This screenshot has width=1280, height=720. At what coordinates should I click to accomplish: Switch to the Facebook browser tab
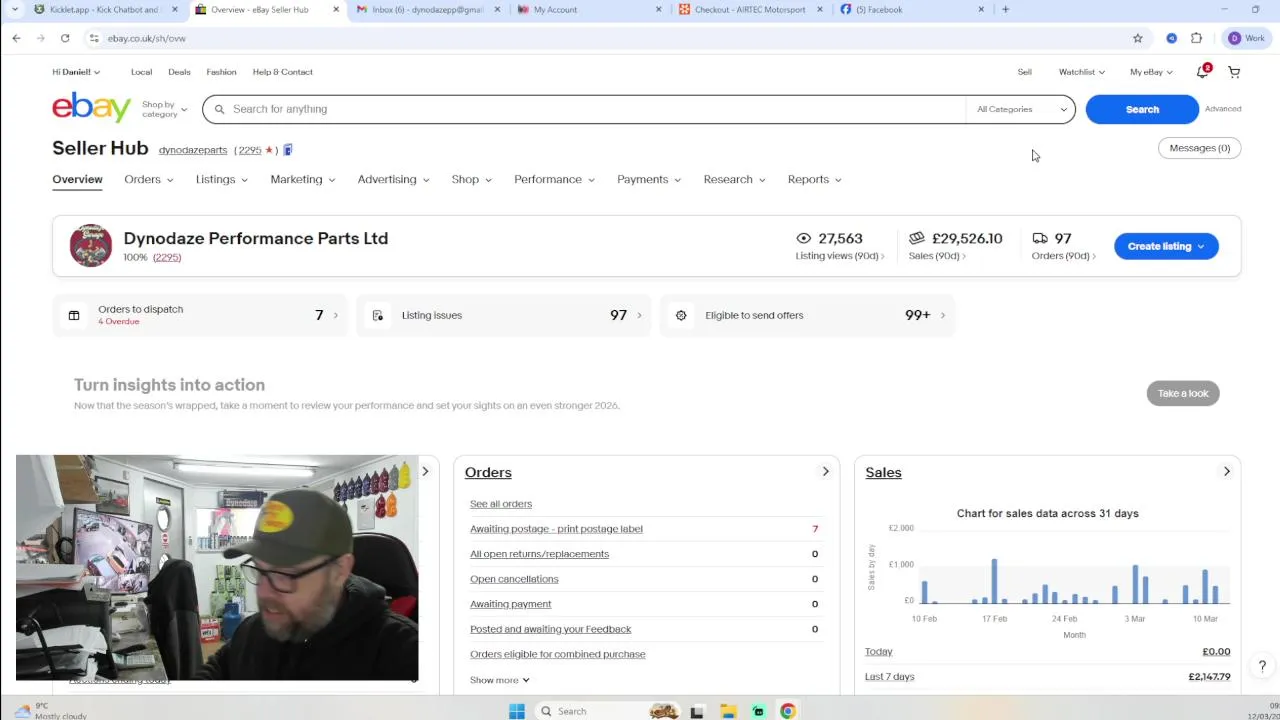[x=910, y=9]
